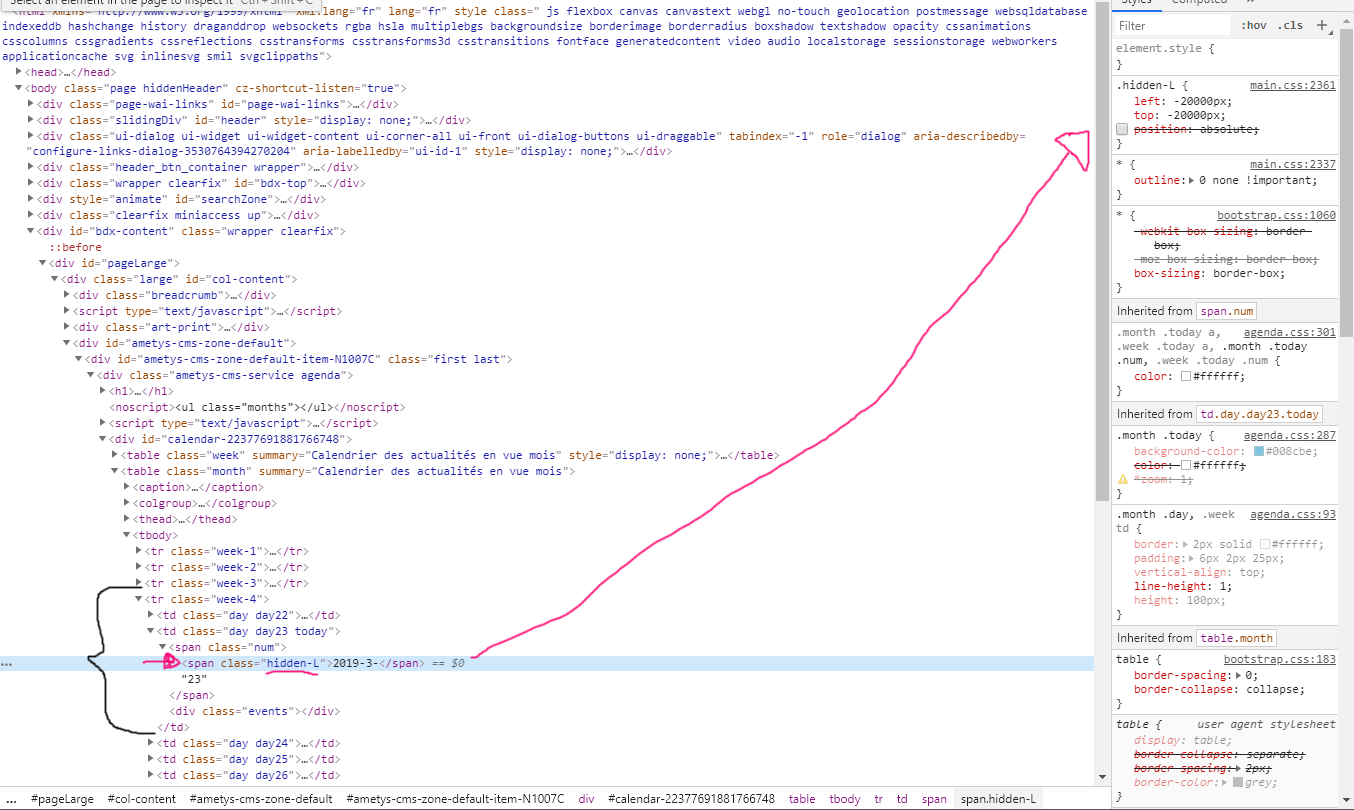Collapse the week-4 table row node
The width and height of the screenshot is (1354, 810).
(139, 599)
